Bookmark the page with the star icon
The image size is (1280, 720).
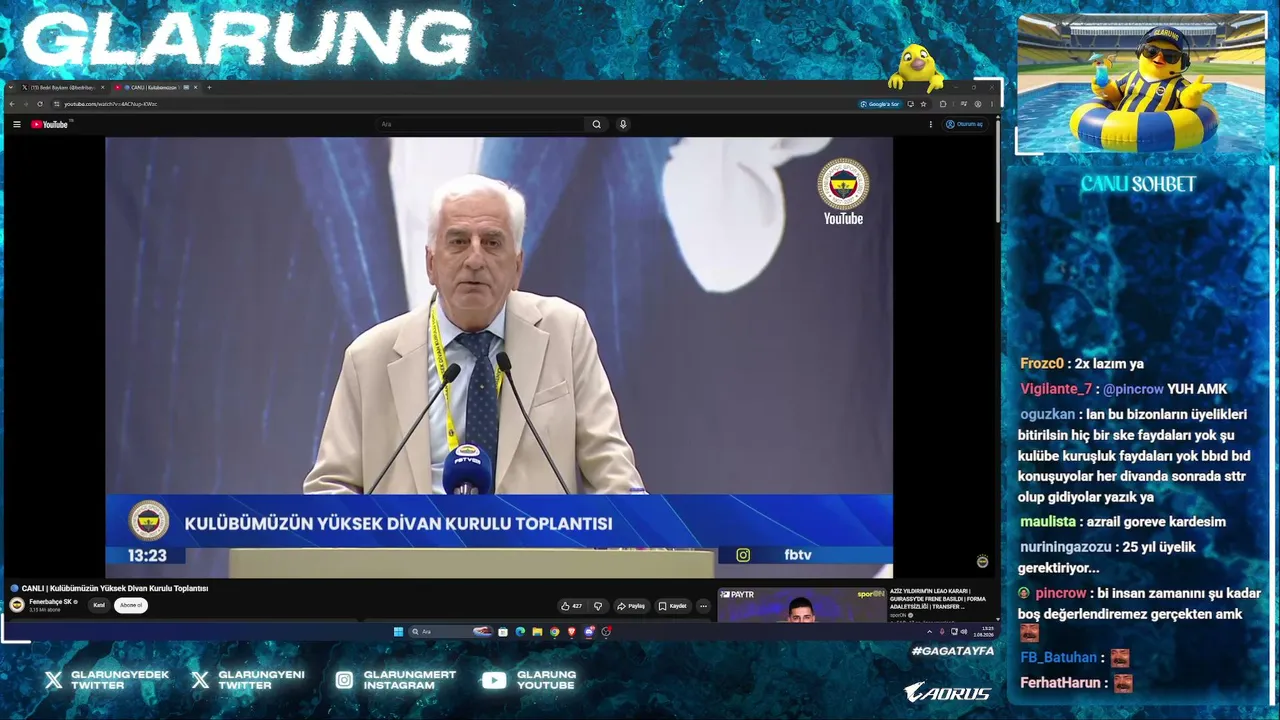pos(923,104)
